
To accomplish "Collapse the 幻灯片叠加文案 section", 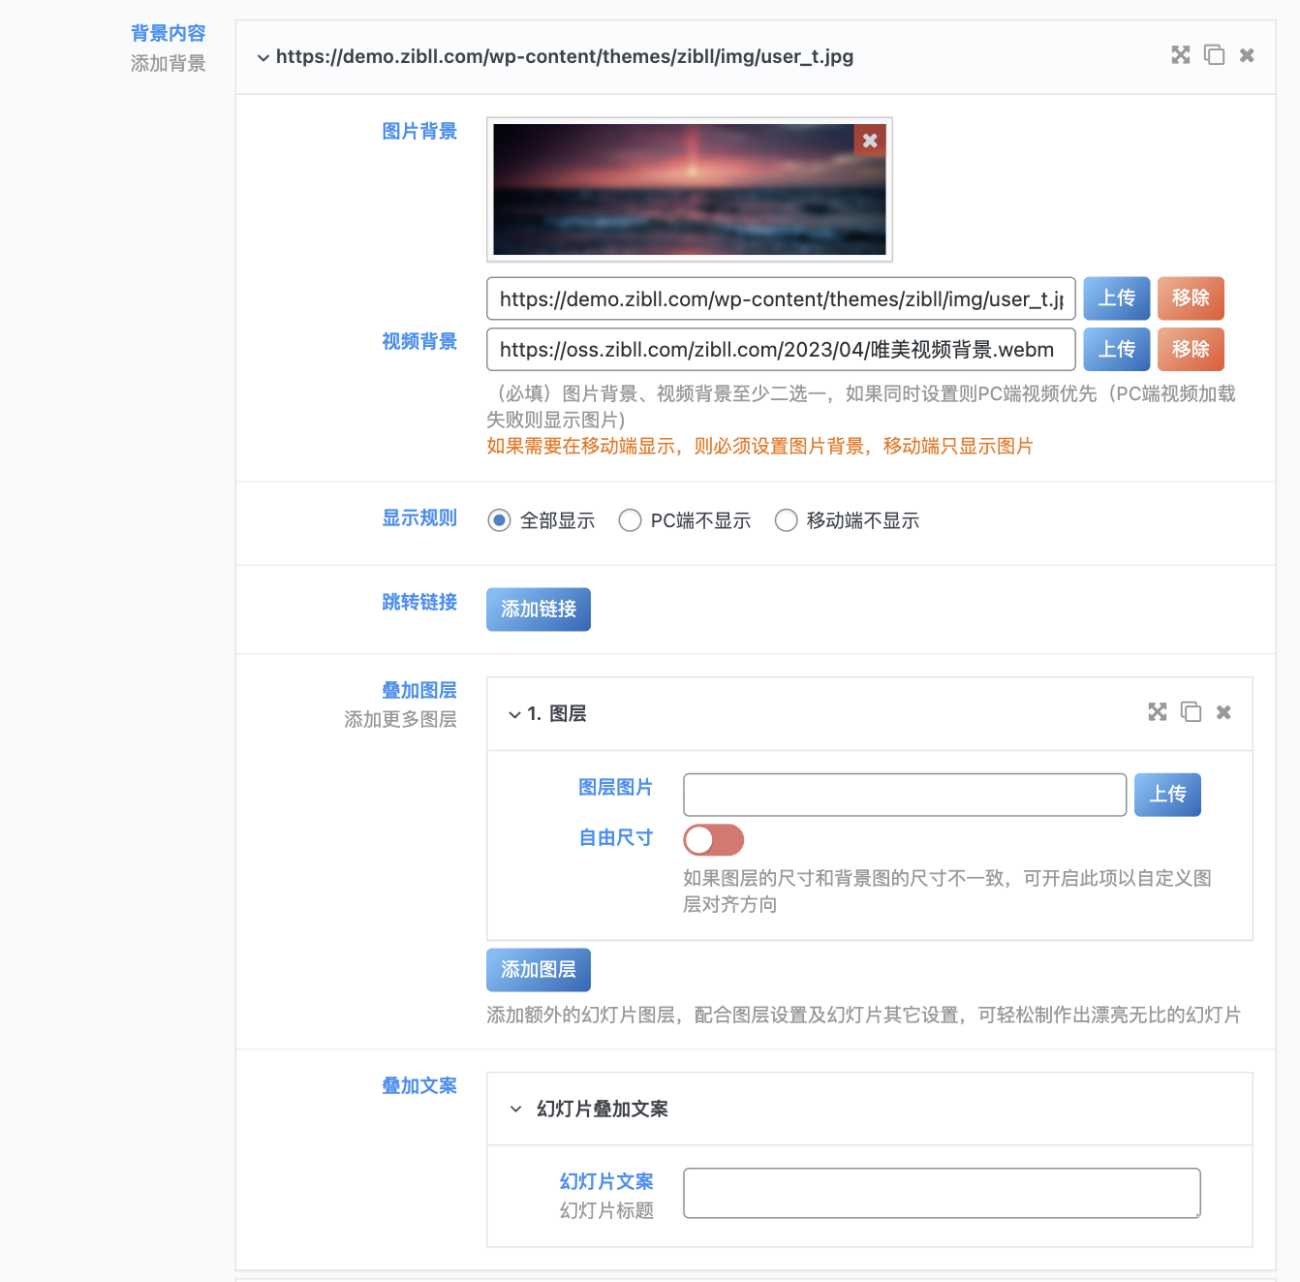I will tap(515, 1109).
